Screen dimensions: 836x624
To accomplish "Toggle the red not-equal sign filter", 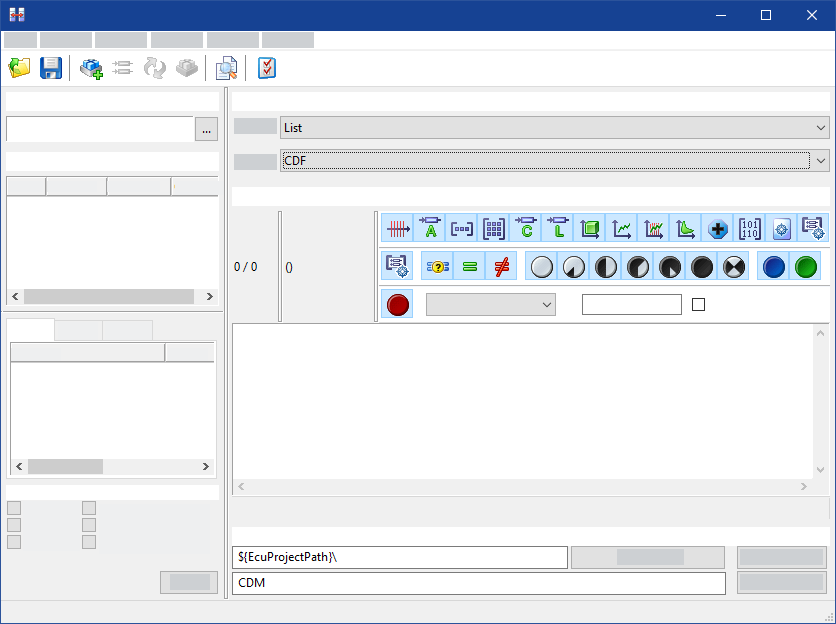I will pos(502,266).
